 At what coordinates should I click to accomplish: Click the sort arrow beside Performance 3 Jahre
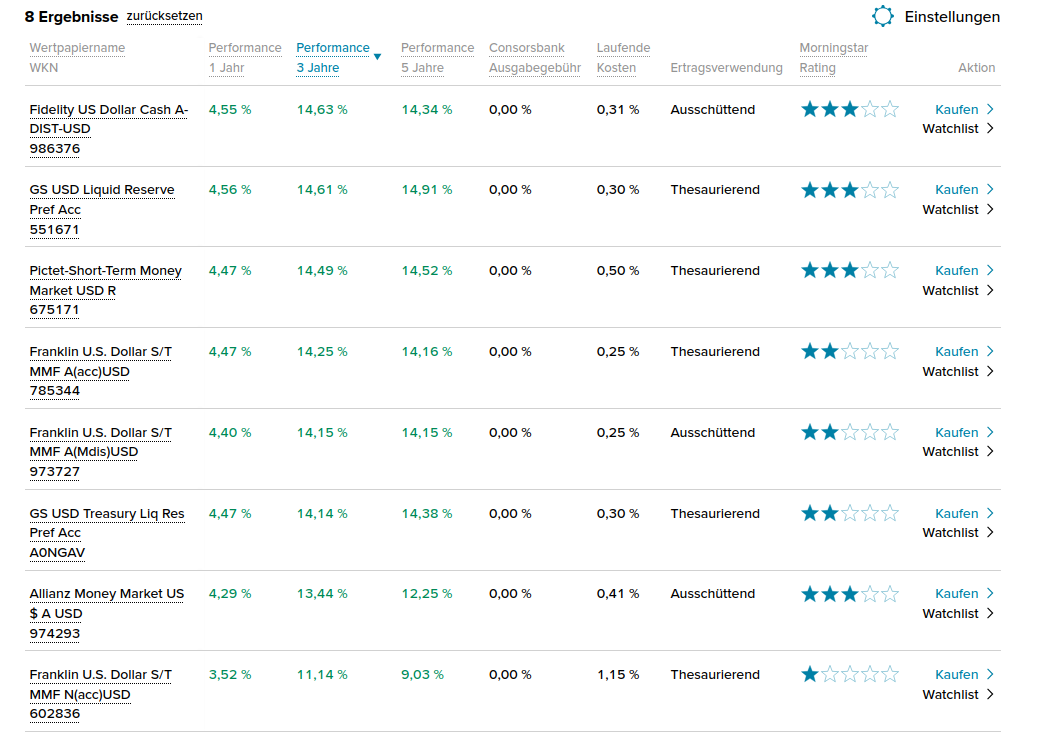(377, 57)
